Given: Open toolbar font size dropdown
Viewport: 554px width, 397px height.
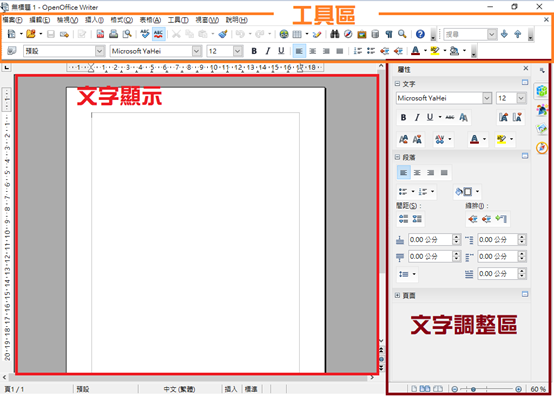Looking at the screenshot, I should tap(238, 51).
